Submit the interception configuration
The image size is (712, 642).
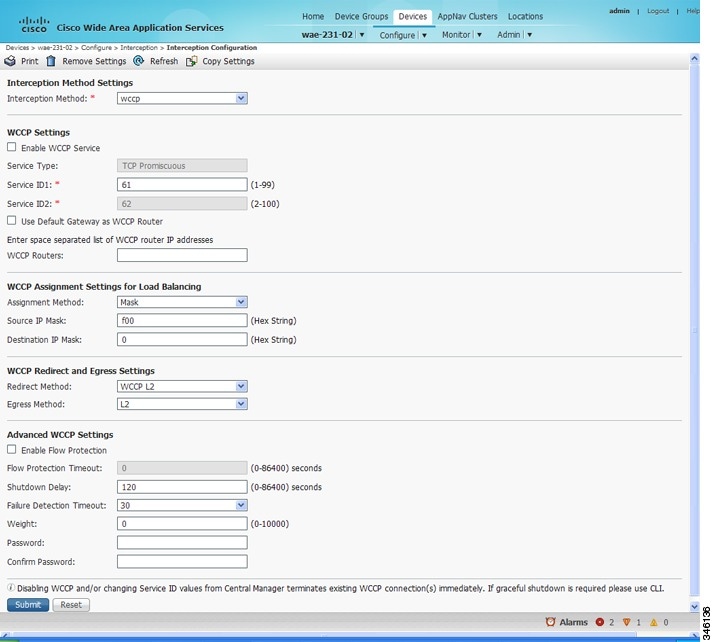[28, 605]
